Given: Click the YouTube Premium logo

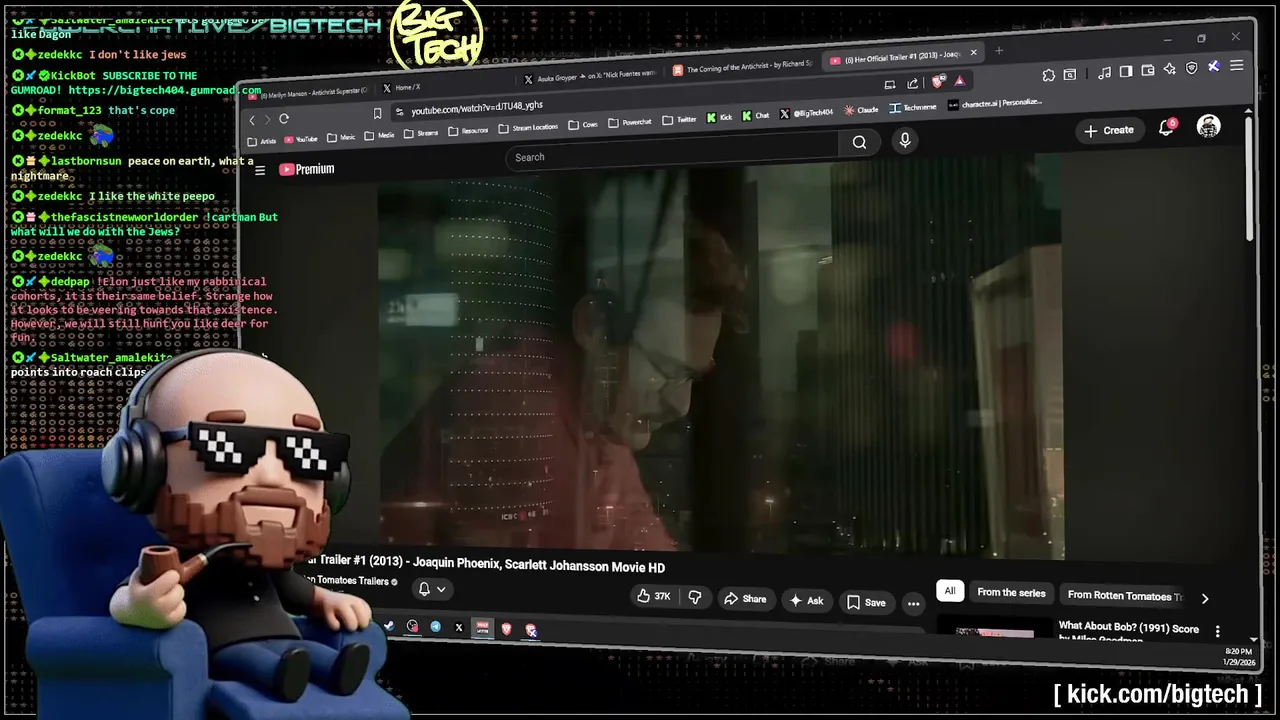Looking at the screenshot, I should pyautogui.click(x=307, y=170).
